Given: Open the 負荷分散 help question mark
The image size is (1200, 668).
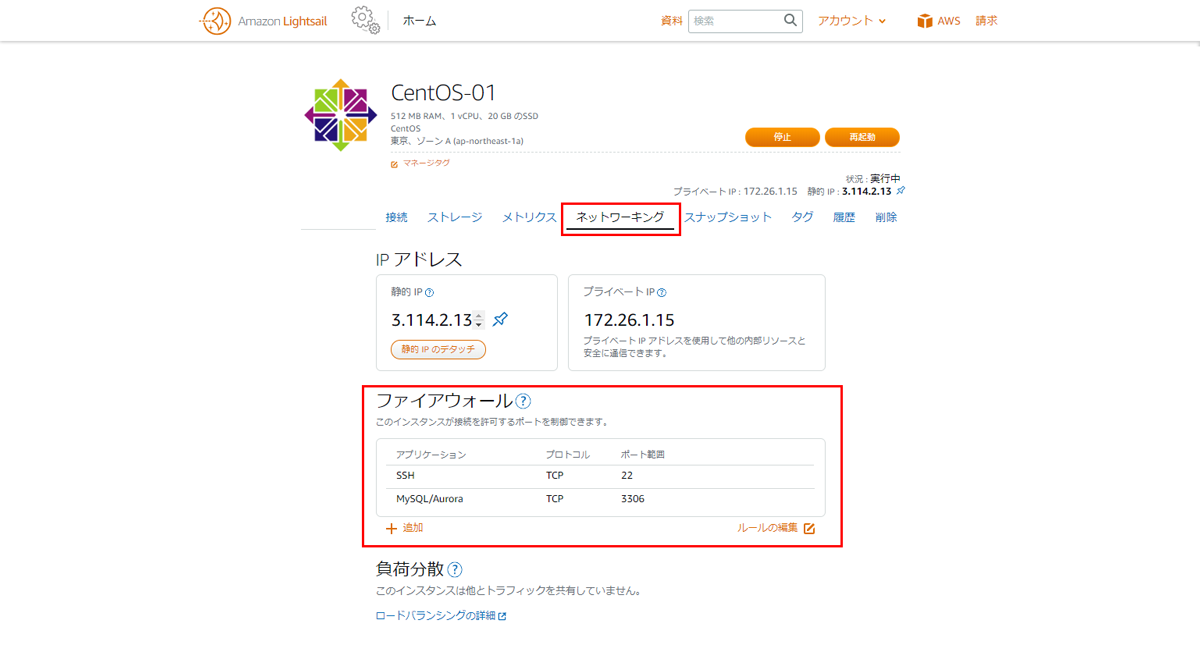Looking at the screenshot, I should point(456,570).
